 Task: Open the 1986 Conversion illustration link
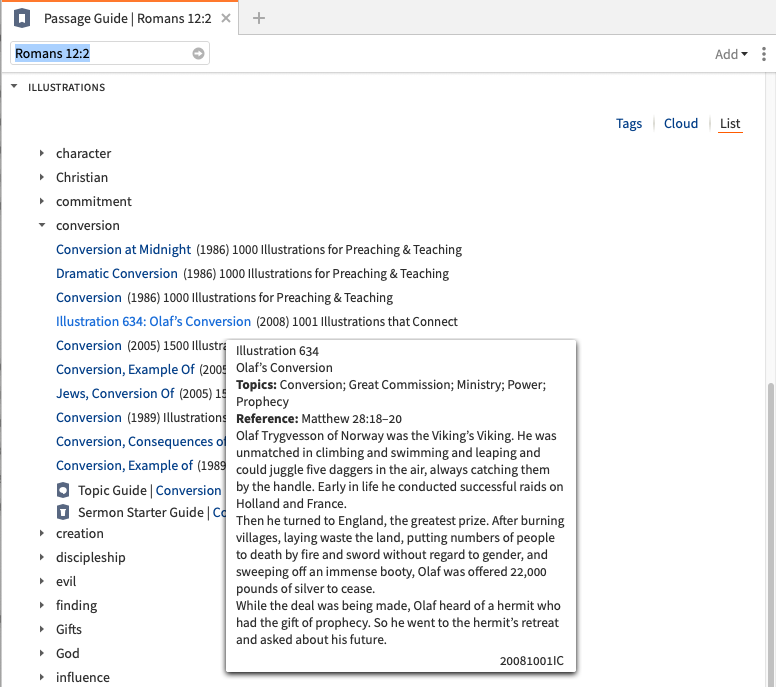(89, 297)
